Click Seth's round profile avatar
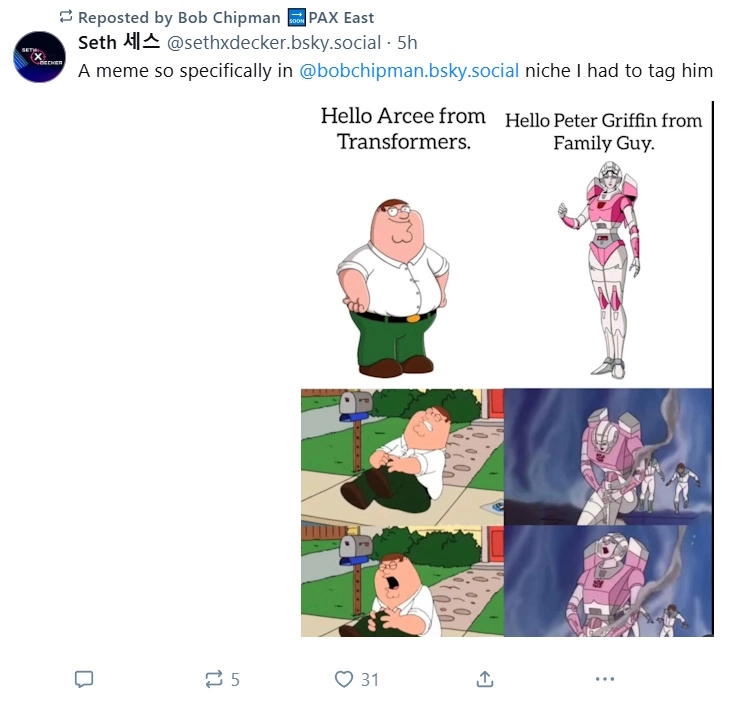Image resolution: width=733 pixels, height=703 pixels. [x=40, y=57]
